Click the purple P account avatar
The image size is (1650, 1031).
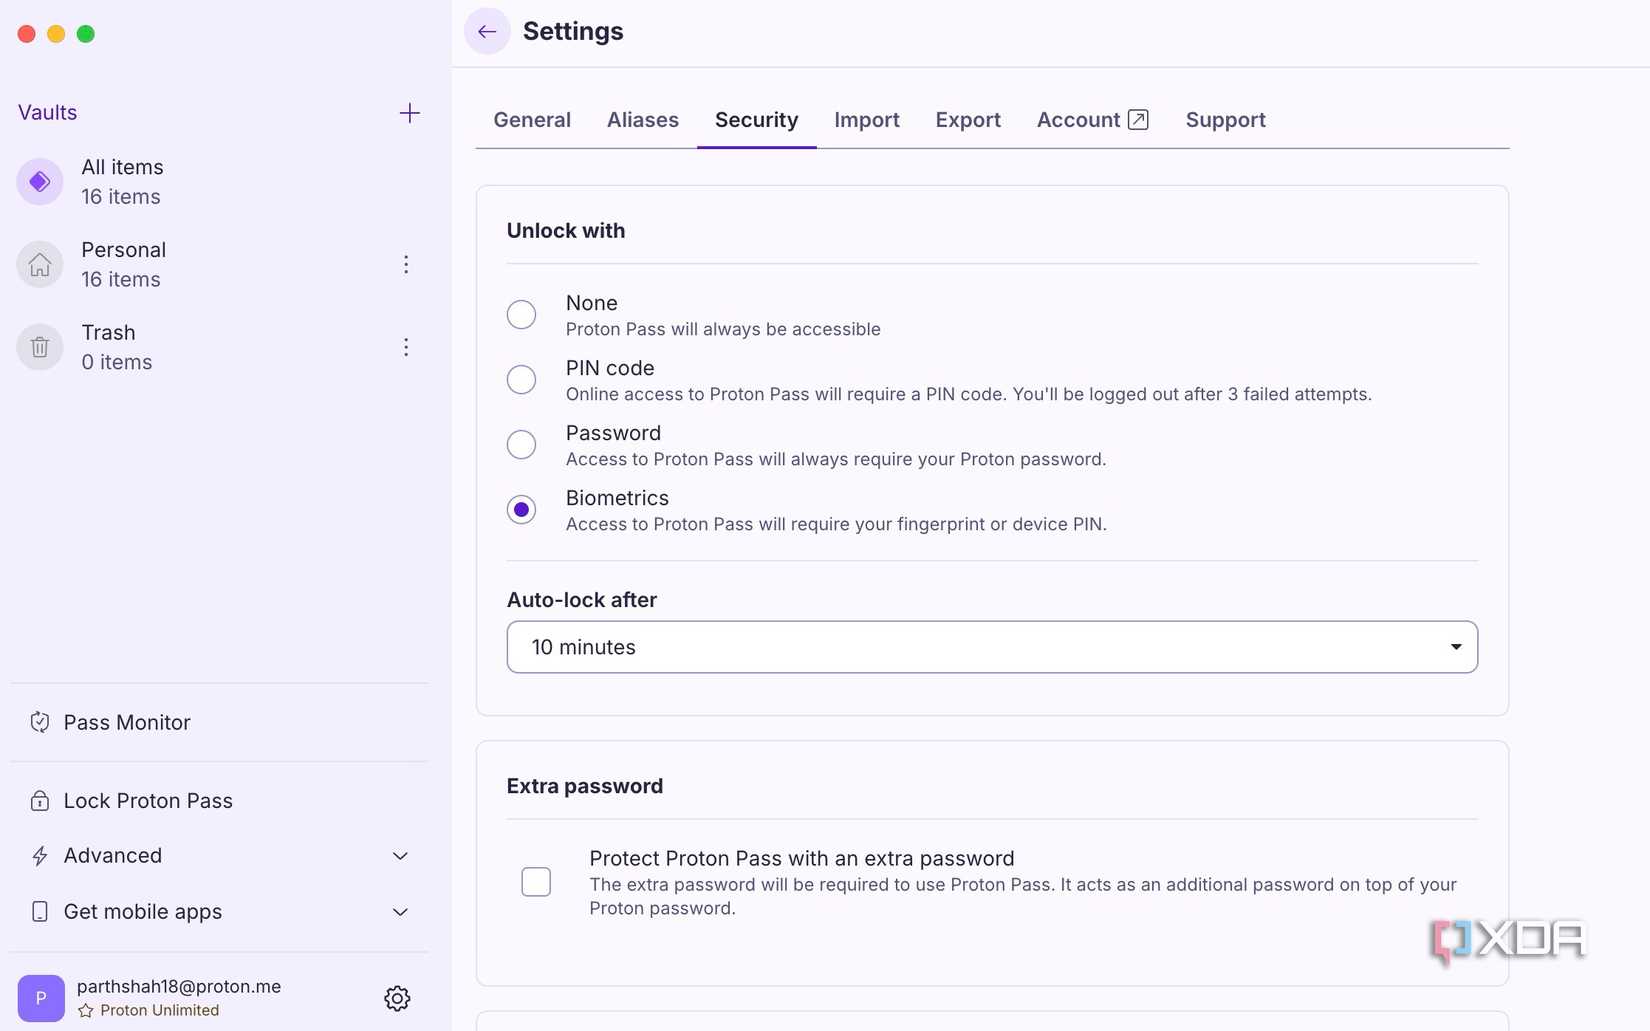click(41, 998)
